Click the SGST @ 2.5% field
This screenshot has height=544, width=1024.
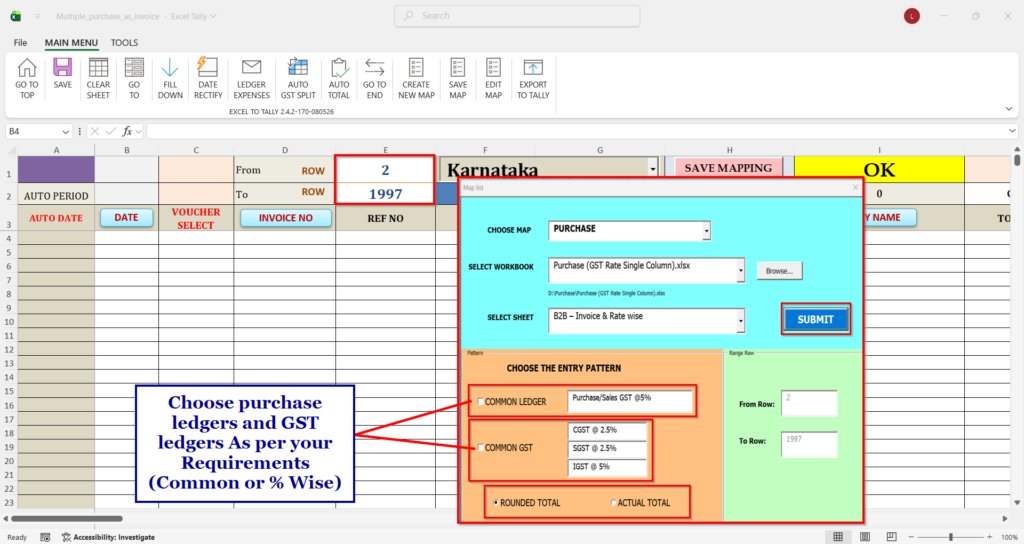(x=607, y=449)
